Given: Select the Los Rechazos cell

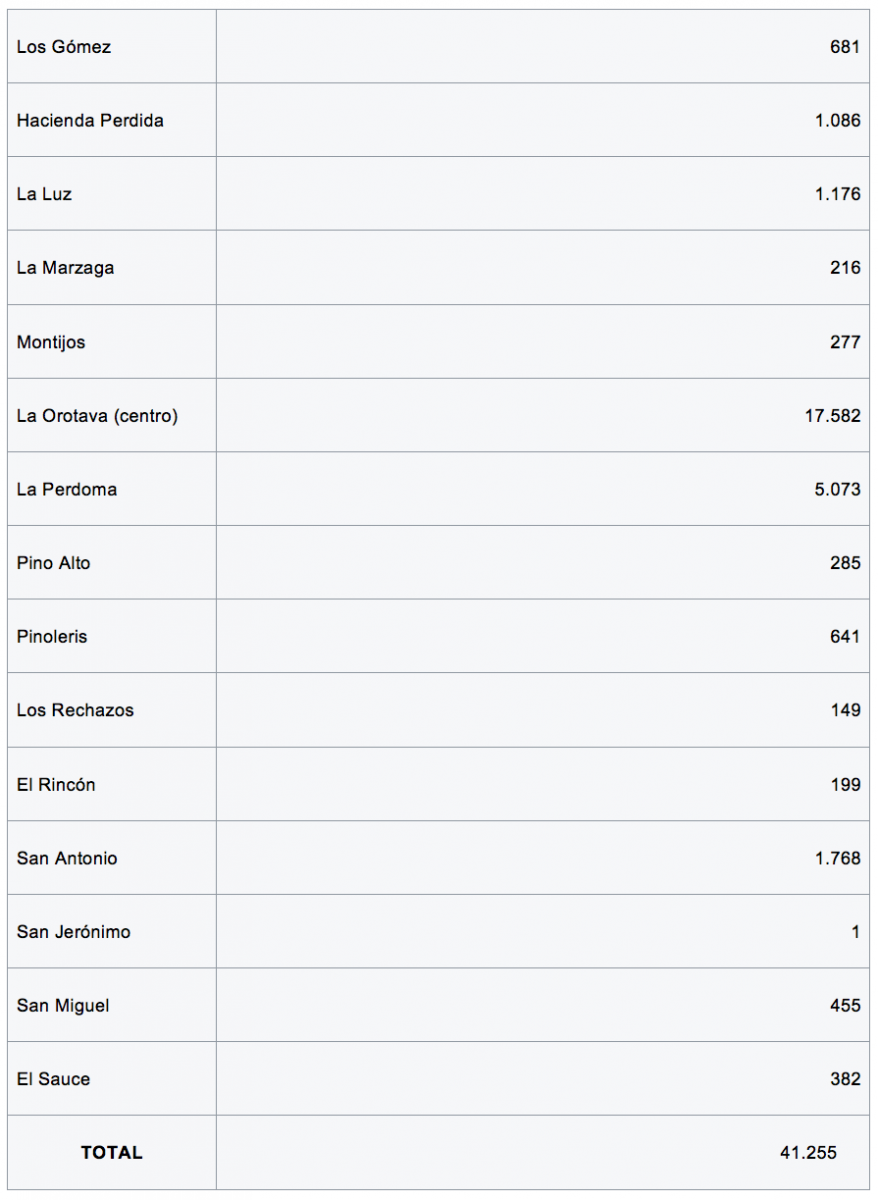Looking at the screenshot, I should click(75, 710).
